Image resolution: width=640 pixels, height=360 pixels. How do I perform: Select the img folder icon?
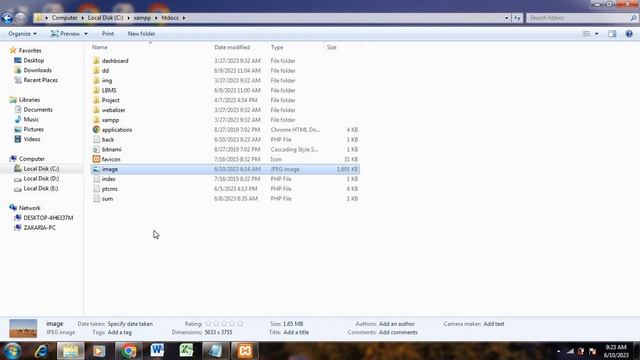pyautogui.click(x=96, y=80)
